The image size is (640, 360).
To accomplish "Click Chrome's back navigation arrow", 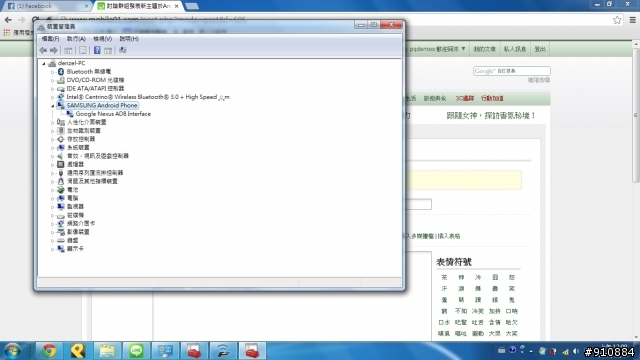I will (8, 20).
